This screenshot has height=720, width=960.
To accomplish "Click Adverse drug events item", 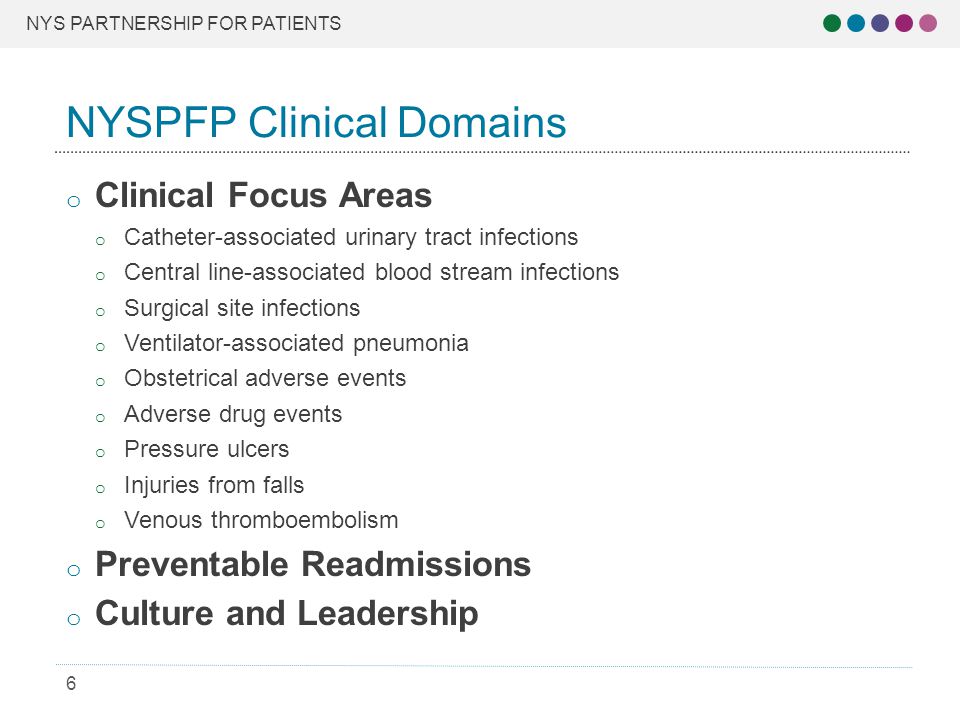I will tap(233, 414).
